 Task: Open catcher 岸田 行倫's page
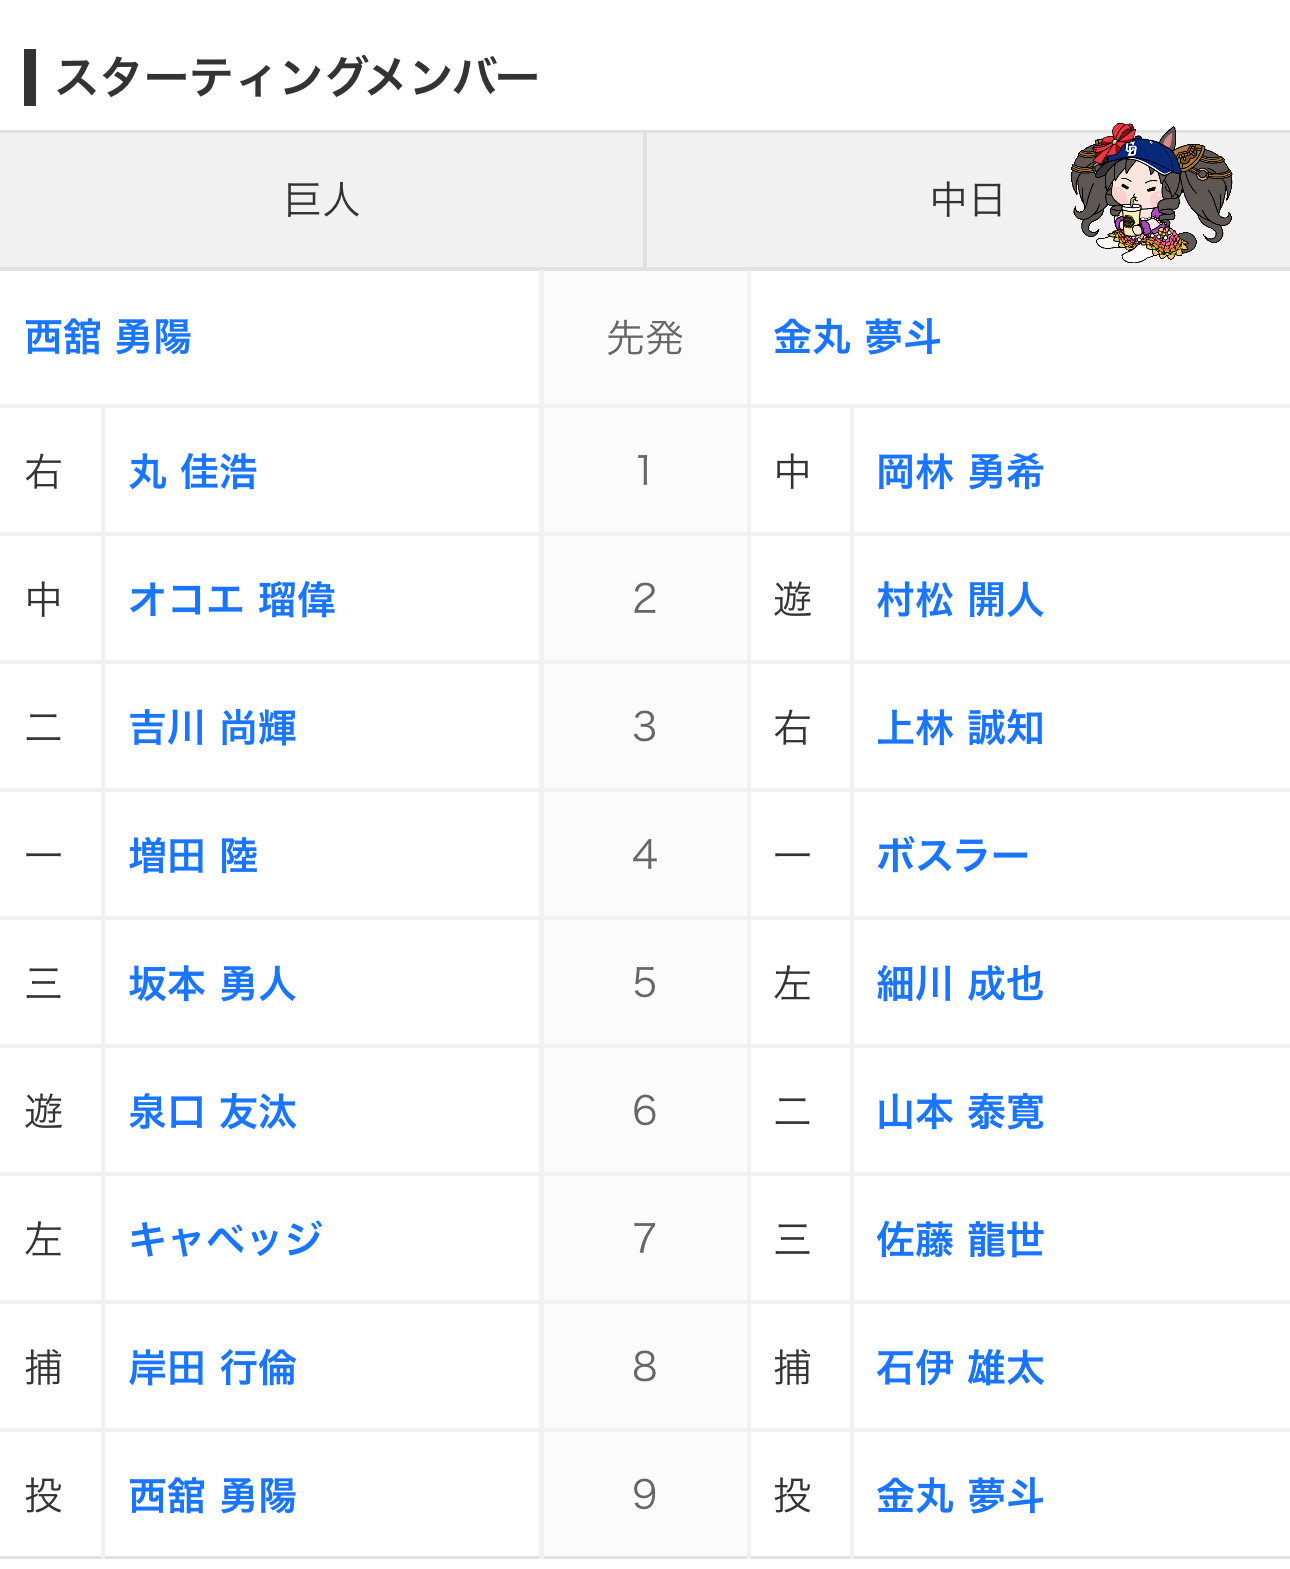point(212,1368)
